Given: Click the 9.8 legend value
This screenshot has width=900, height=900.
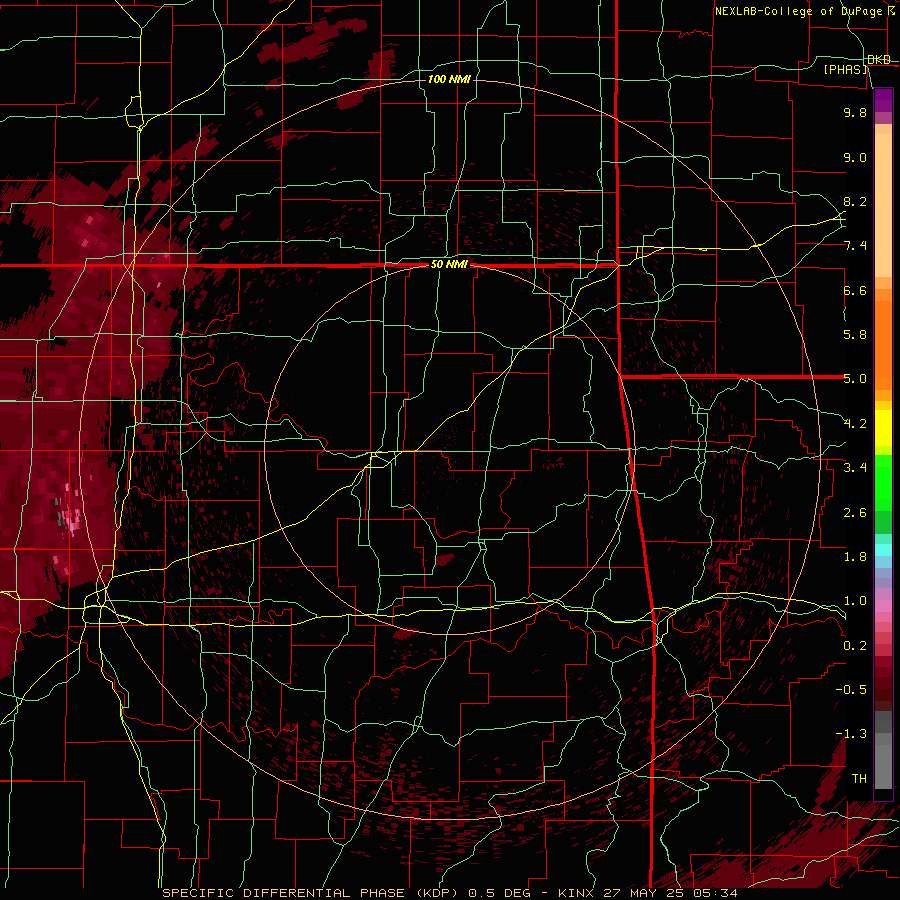Looking at the screenshot, I should (x=855, y=112).
